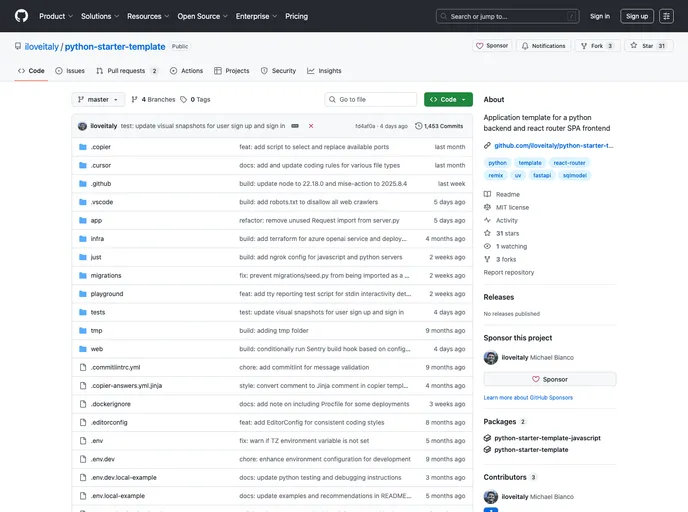The width and height of the screenshot is (688, 512).
Task: Open the app folder
Action: 96,221
